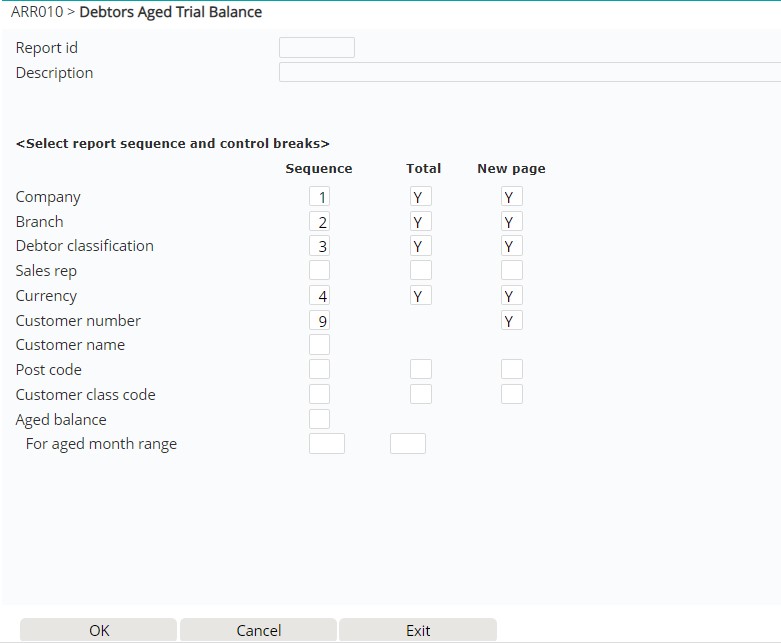
Task: Click into the Description text field
Action: tap(528, 73)
